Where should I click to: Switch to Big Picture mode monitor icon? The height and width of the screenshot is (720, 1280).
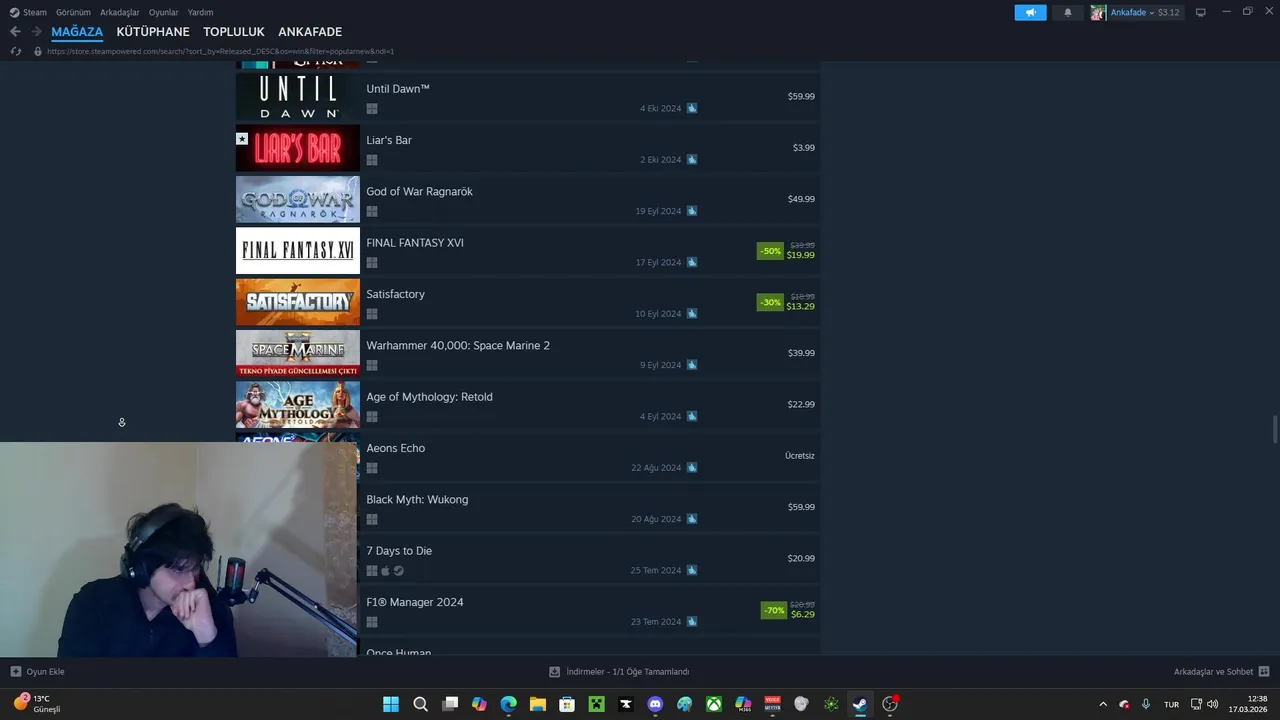coord(1201,12)
